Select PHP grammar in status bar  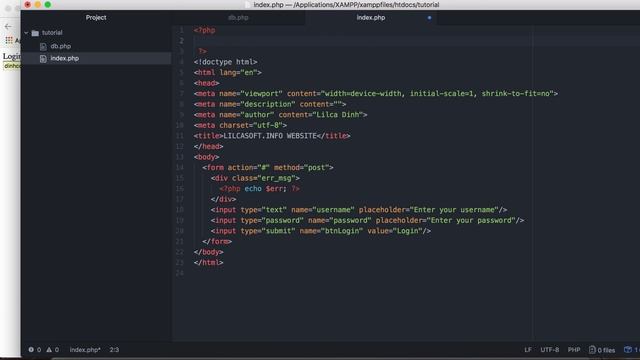pyautogui.click(x=574, y=350)
